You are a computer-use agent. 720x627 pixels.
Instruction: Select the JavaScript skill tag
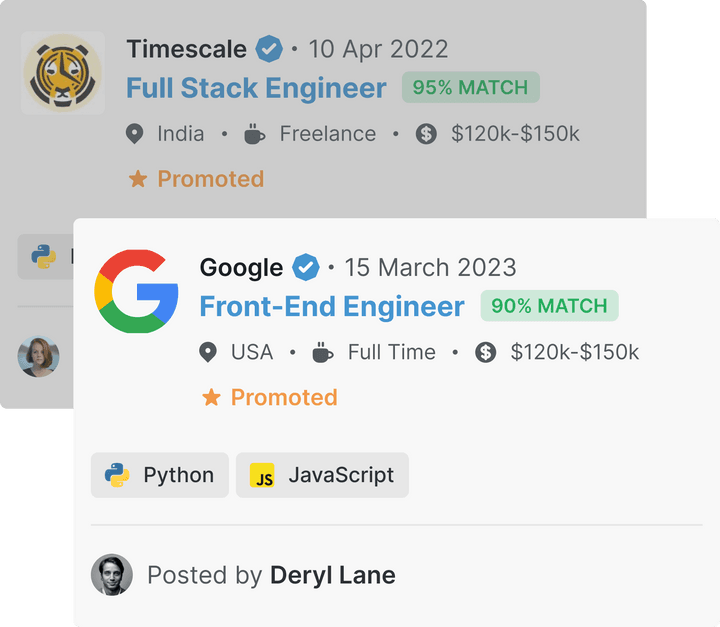(322, 475)
